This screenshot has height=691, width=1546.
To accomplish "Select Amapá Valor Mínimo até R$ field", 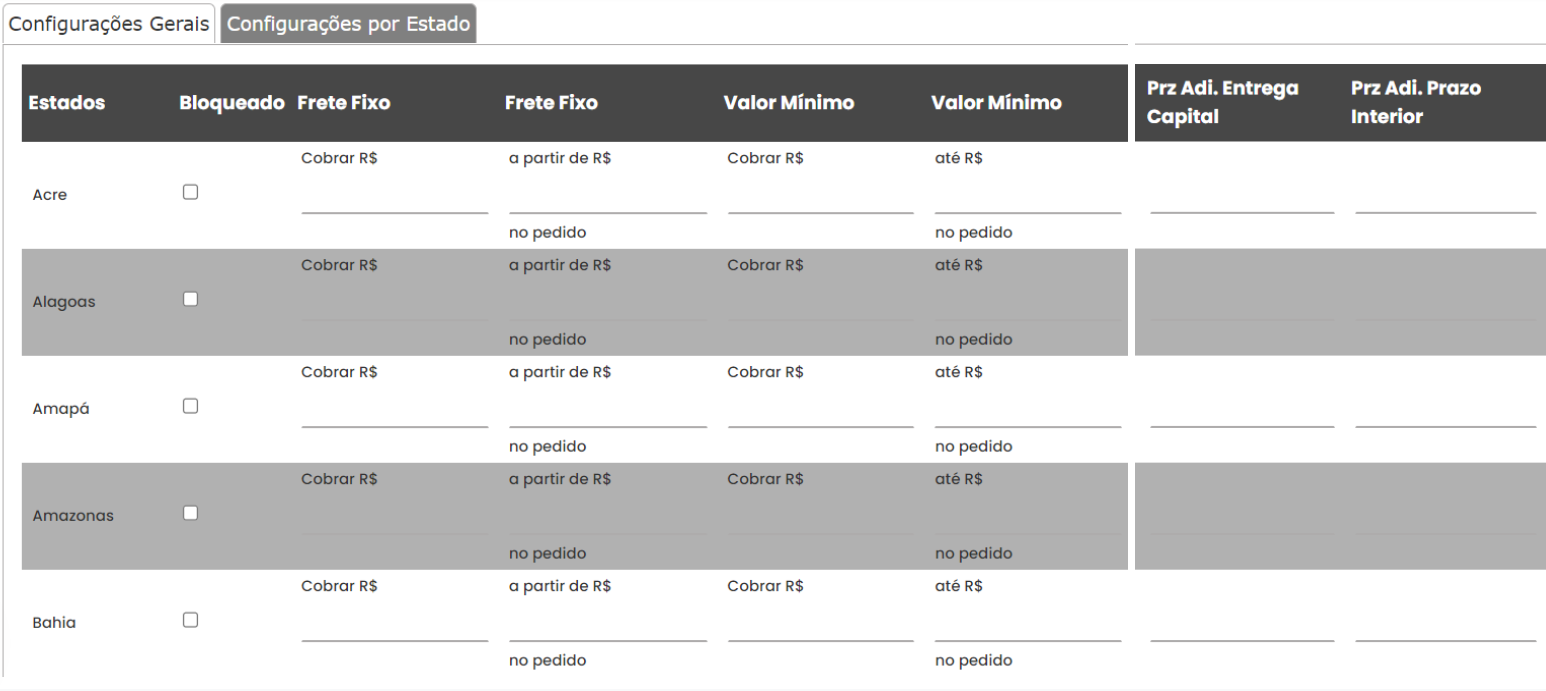I will click(x=1028, y=414).
